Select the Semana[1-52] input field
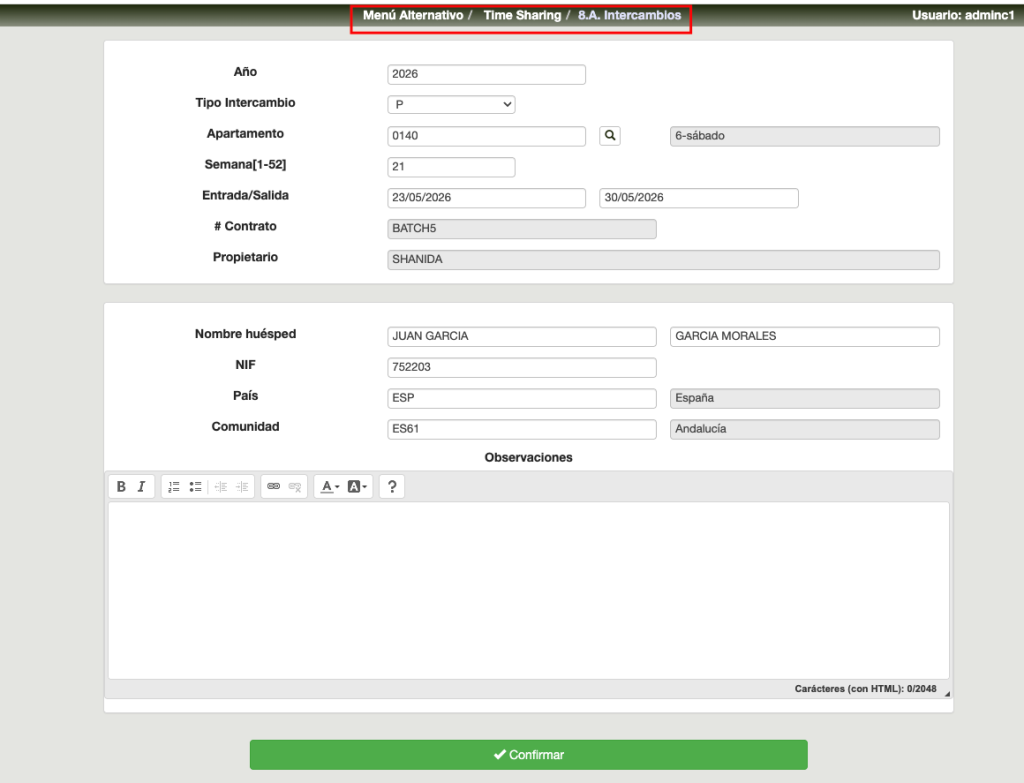Screen dimensions: 1024x783 click(x=450, y=167)
